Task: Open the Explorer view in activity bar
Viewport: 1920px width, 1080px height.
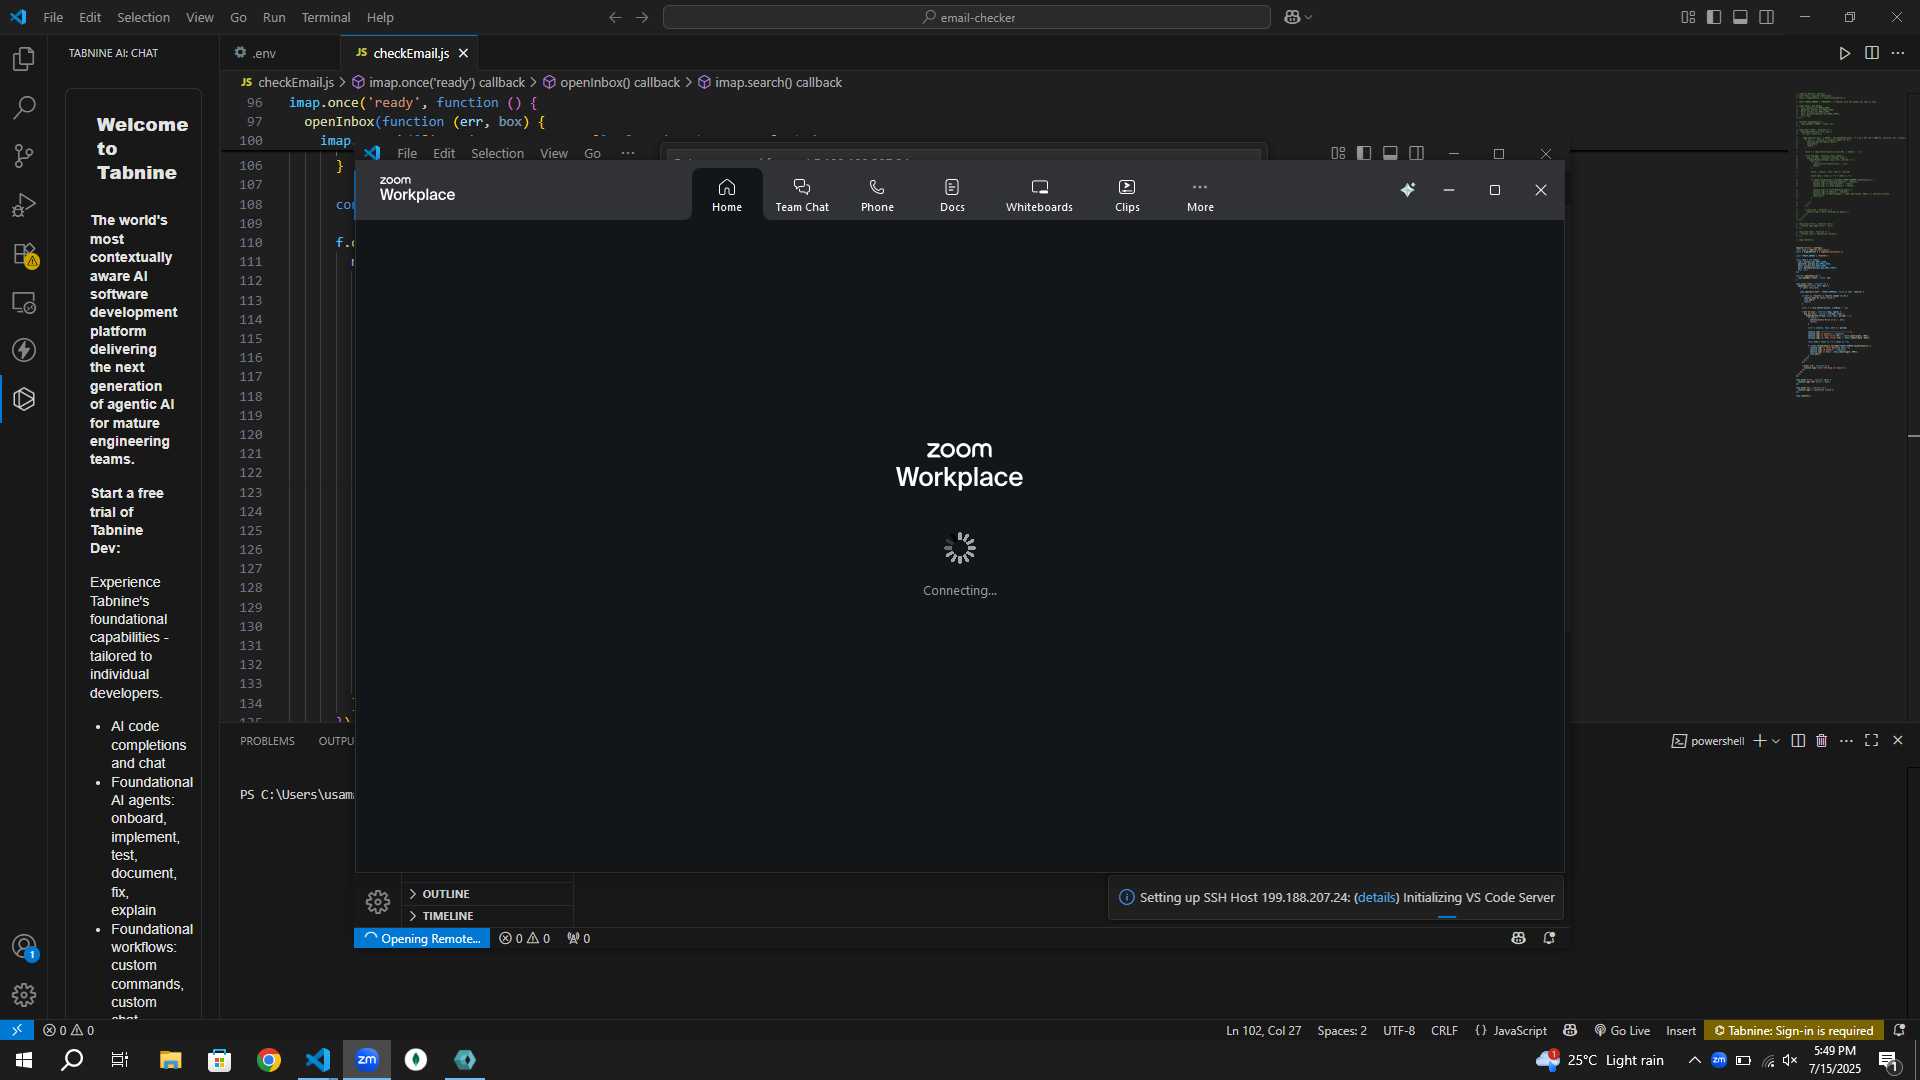Action: pyautogui.click(x=24, y=59)
